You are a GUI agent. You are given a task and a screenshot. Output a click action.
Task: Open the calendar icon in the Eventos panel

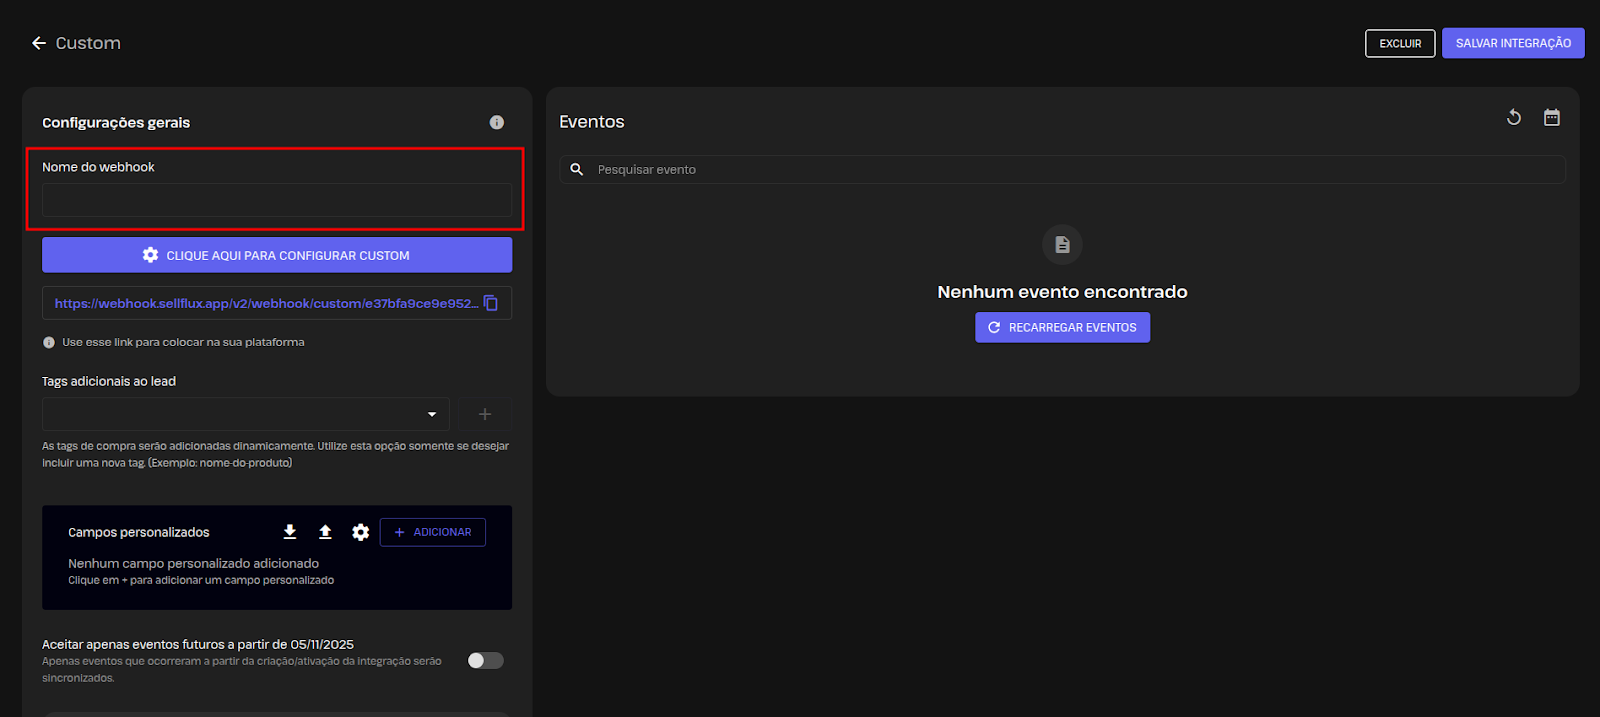(1552, 118)
